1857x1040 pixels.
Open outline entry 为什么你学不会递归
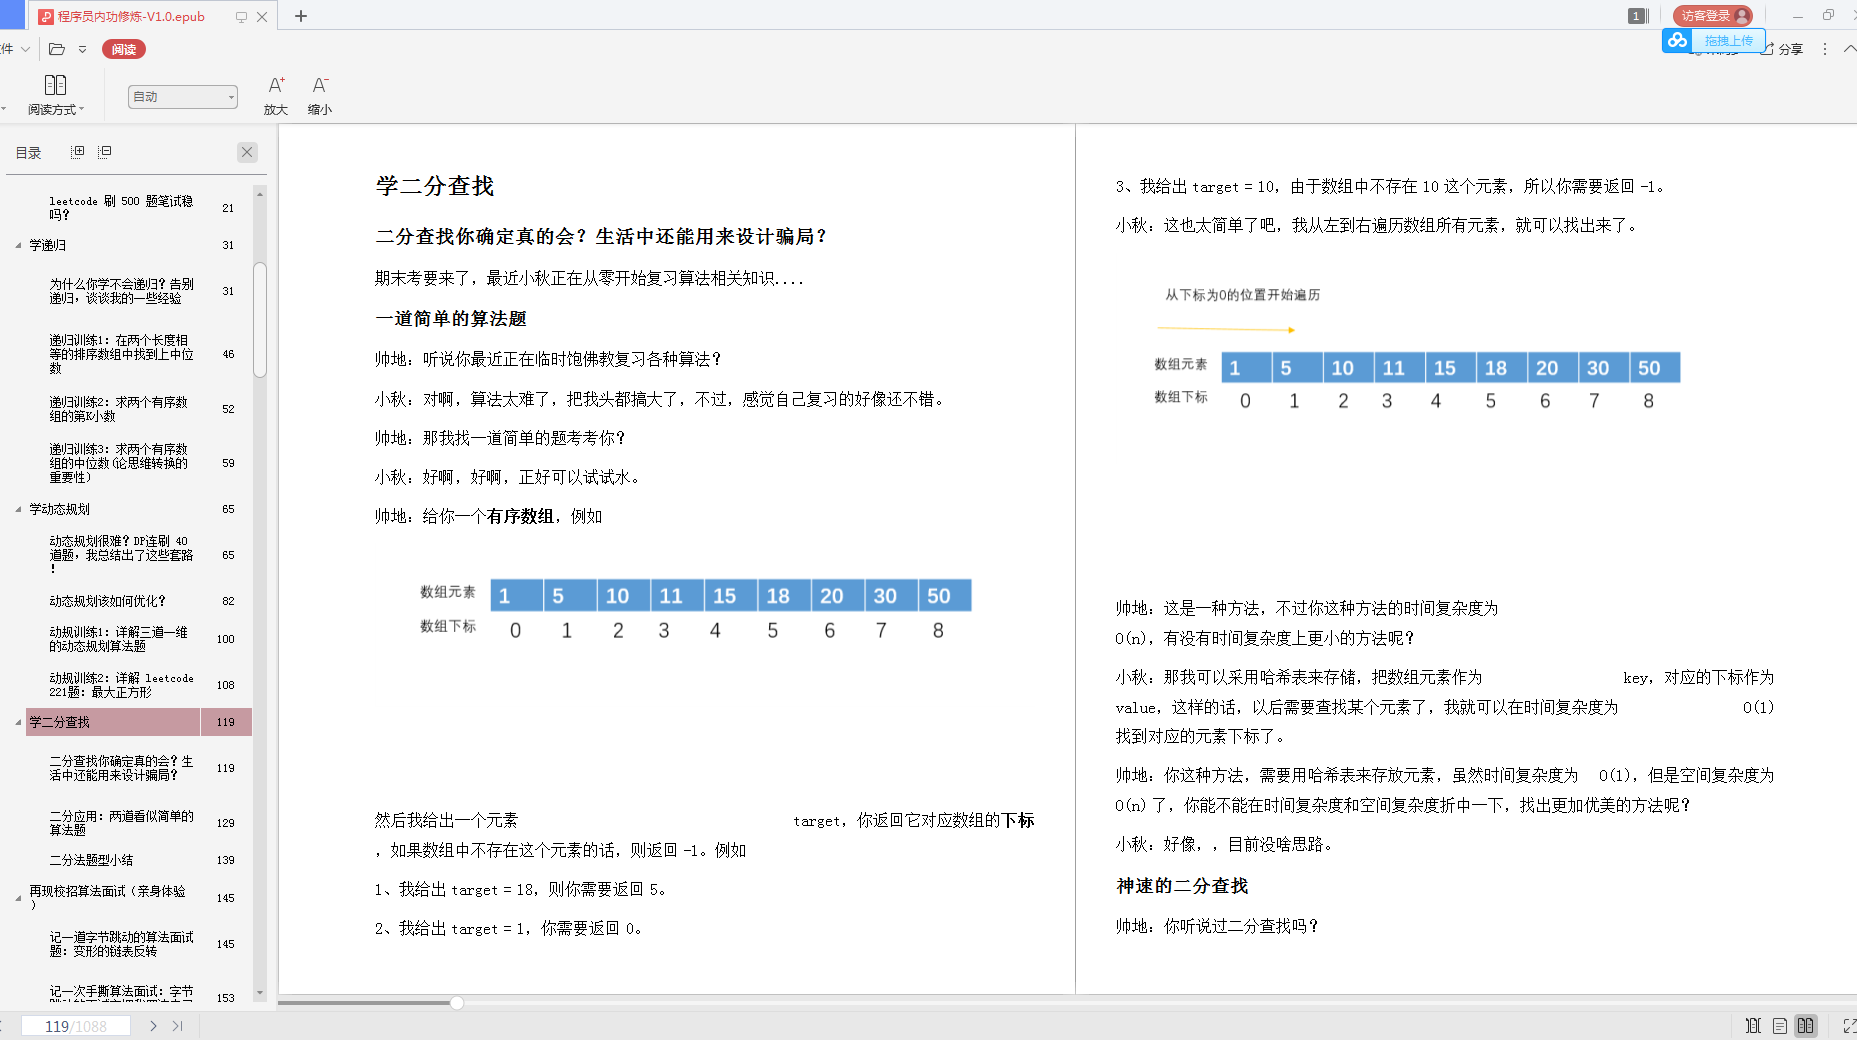point(121,291)
